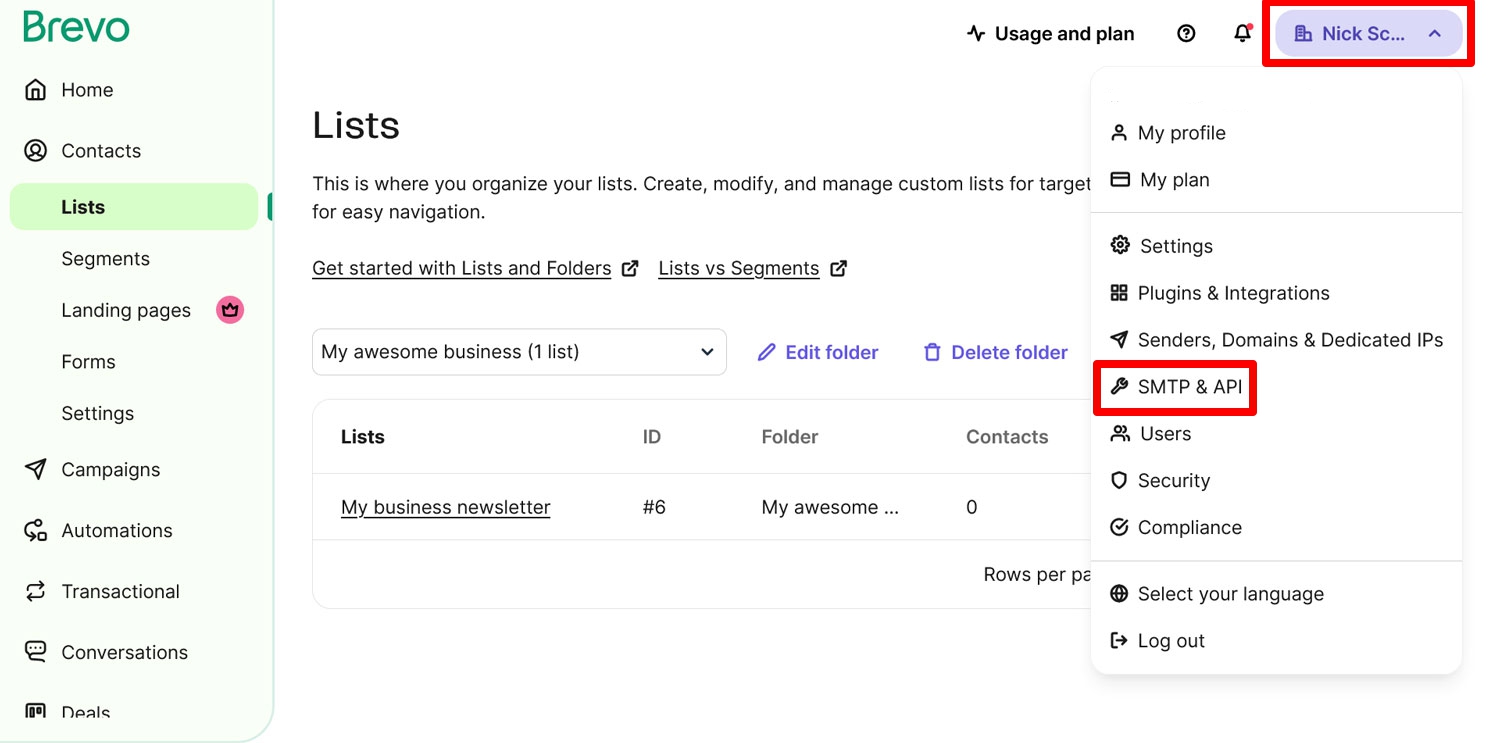This screenshot has width=1500, height=743.
Task: Click the Contacts person icon in sidebar
Action: [35, 151]
